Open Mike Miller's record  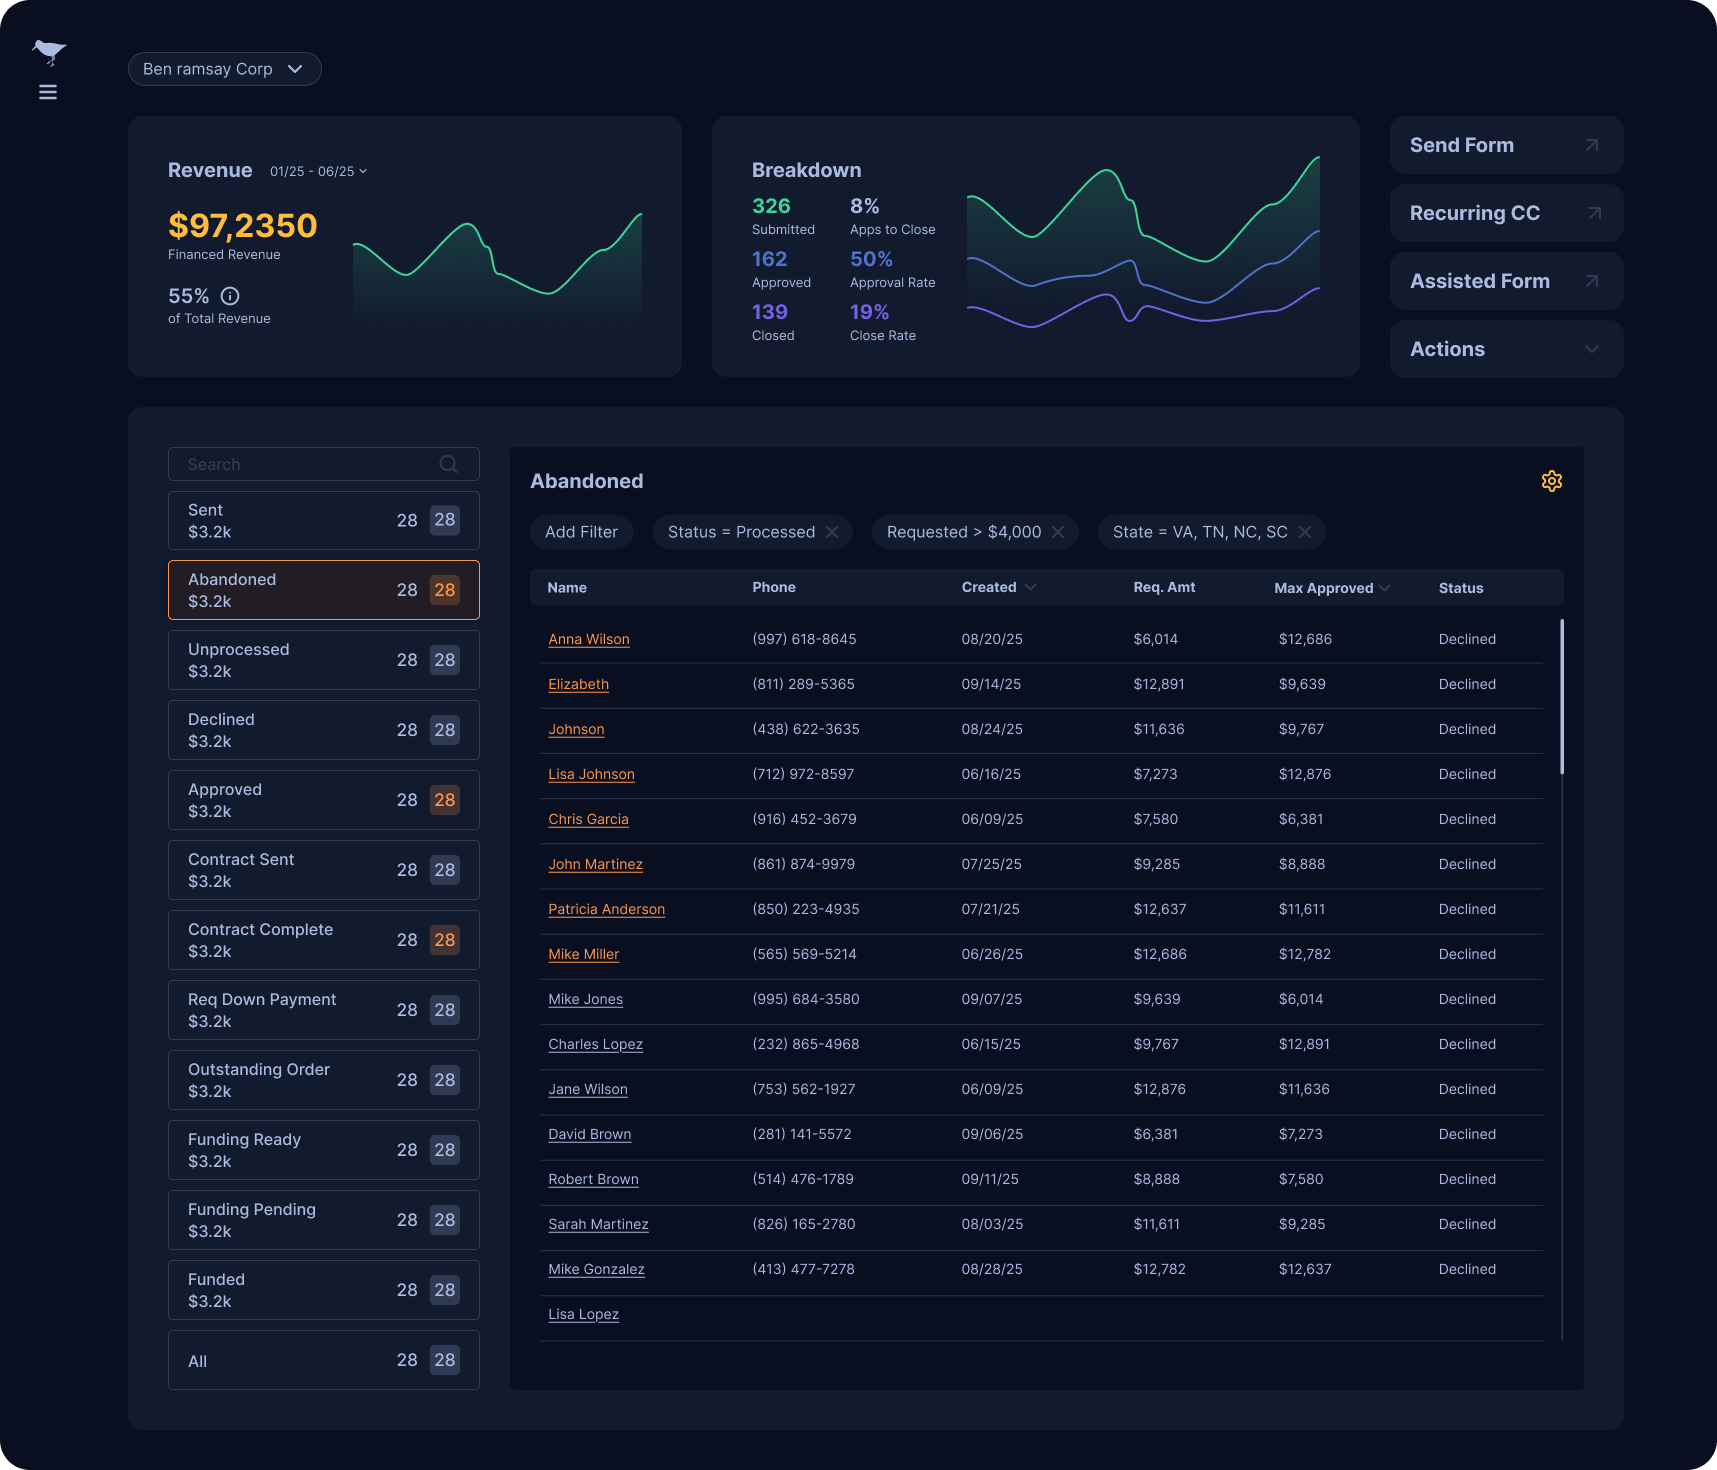click(x=583, y=954)
